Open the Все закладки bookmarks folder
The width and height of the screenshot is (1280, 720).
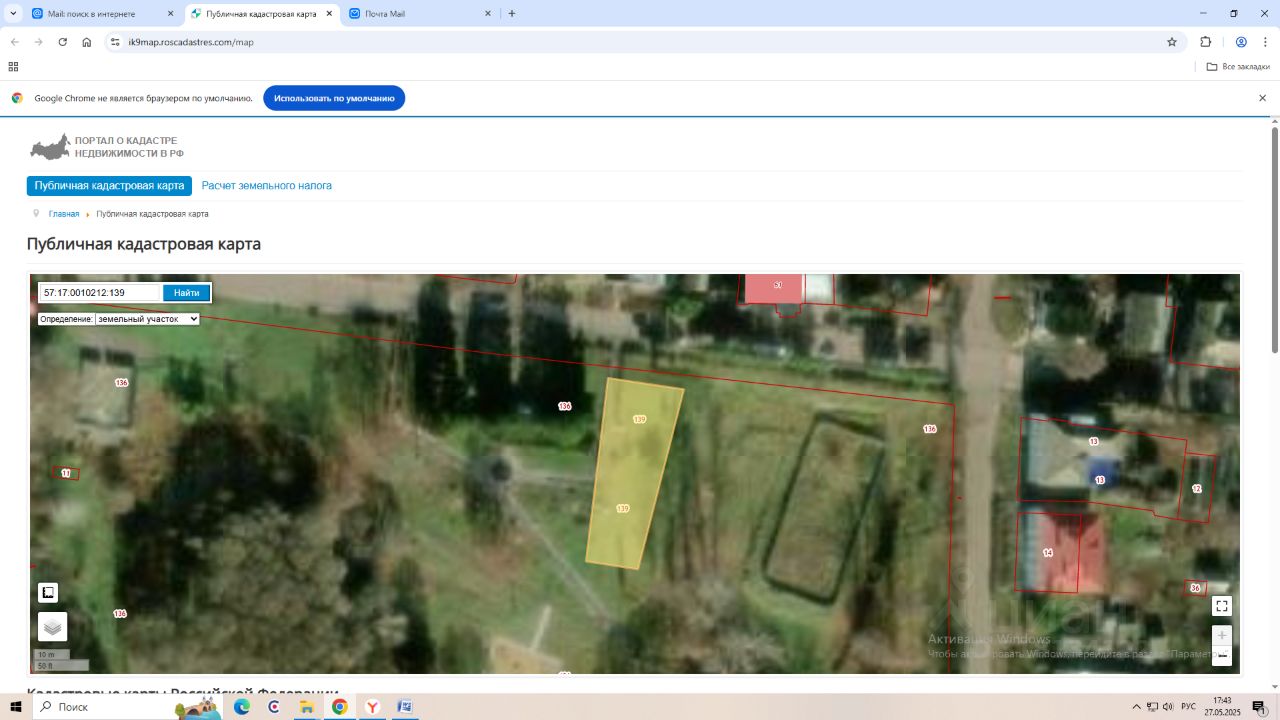tap(1238, 67)
